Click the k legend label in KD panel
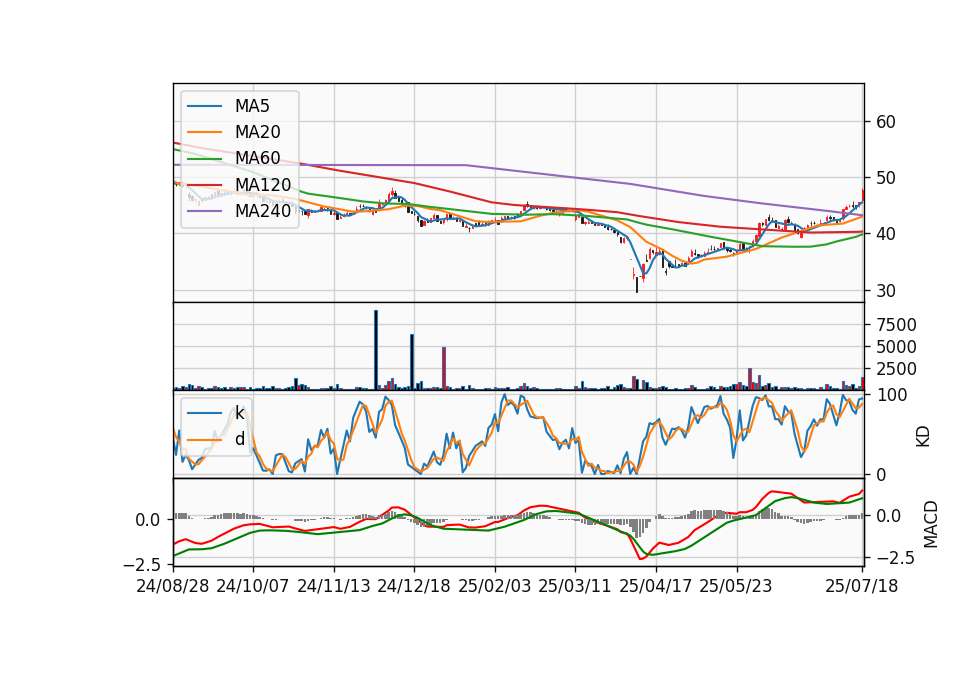 click(x=239, y=413)
